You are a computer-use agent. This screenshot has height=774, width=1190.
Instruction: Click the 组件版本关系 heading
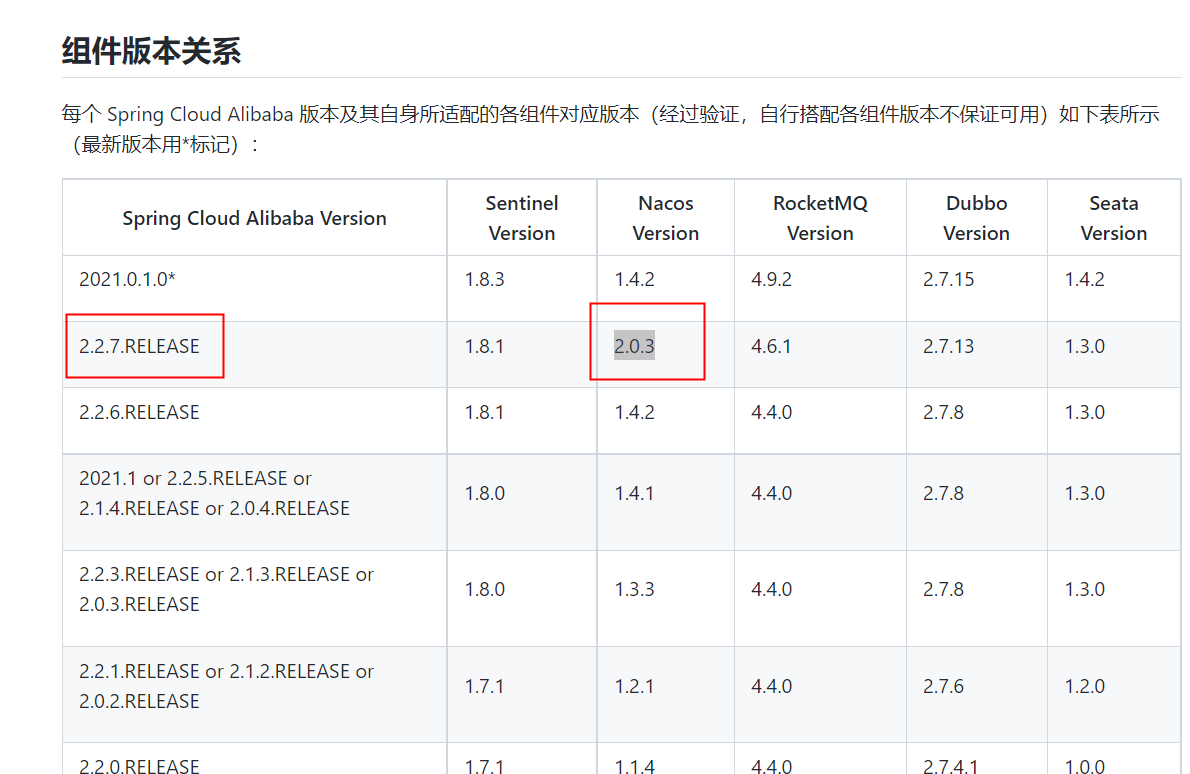tap(151, 51)
